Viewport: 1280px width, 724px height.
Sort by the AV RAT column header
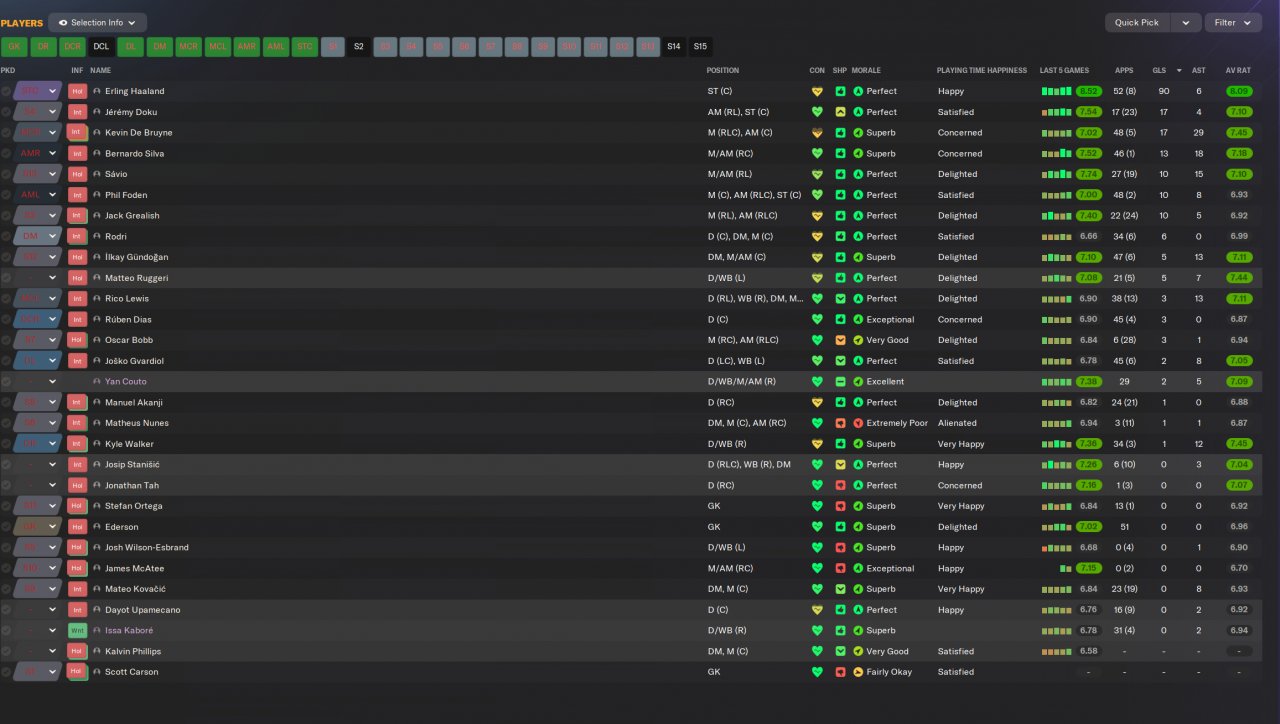(1238, 71)
